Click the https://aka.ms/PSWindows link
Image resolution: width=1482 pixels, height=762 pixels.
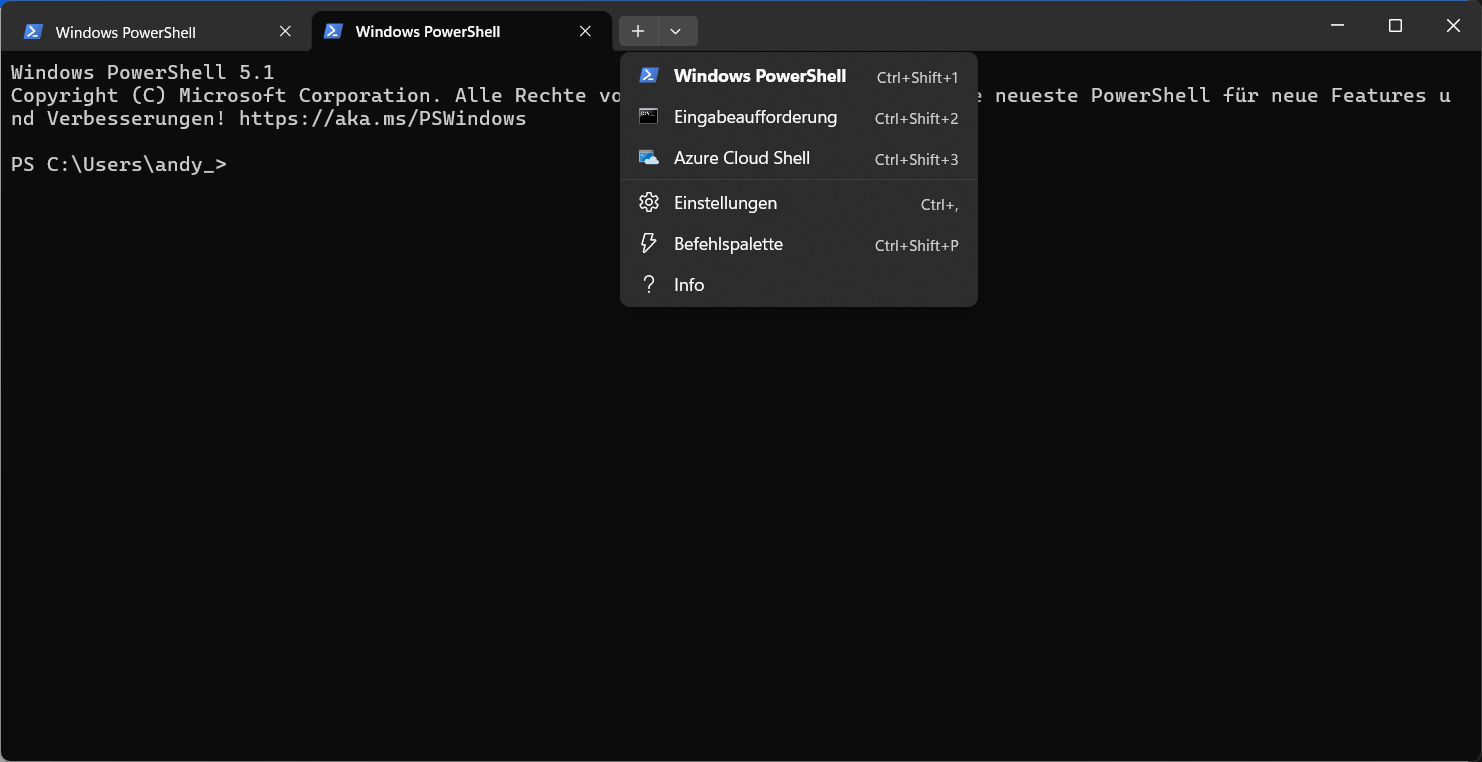[x=383, y=118]
